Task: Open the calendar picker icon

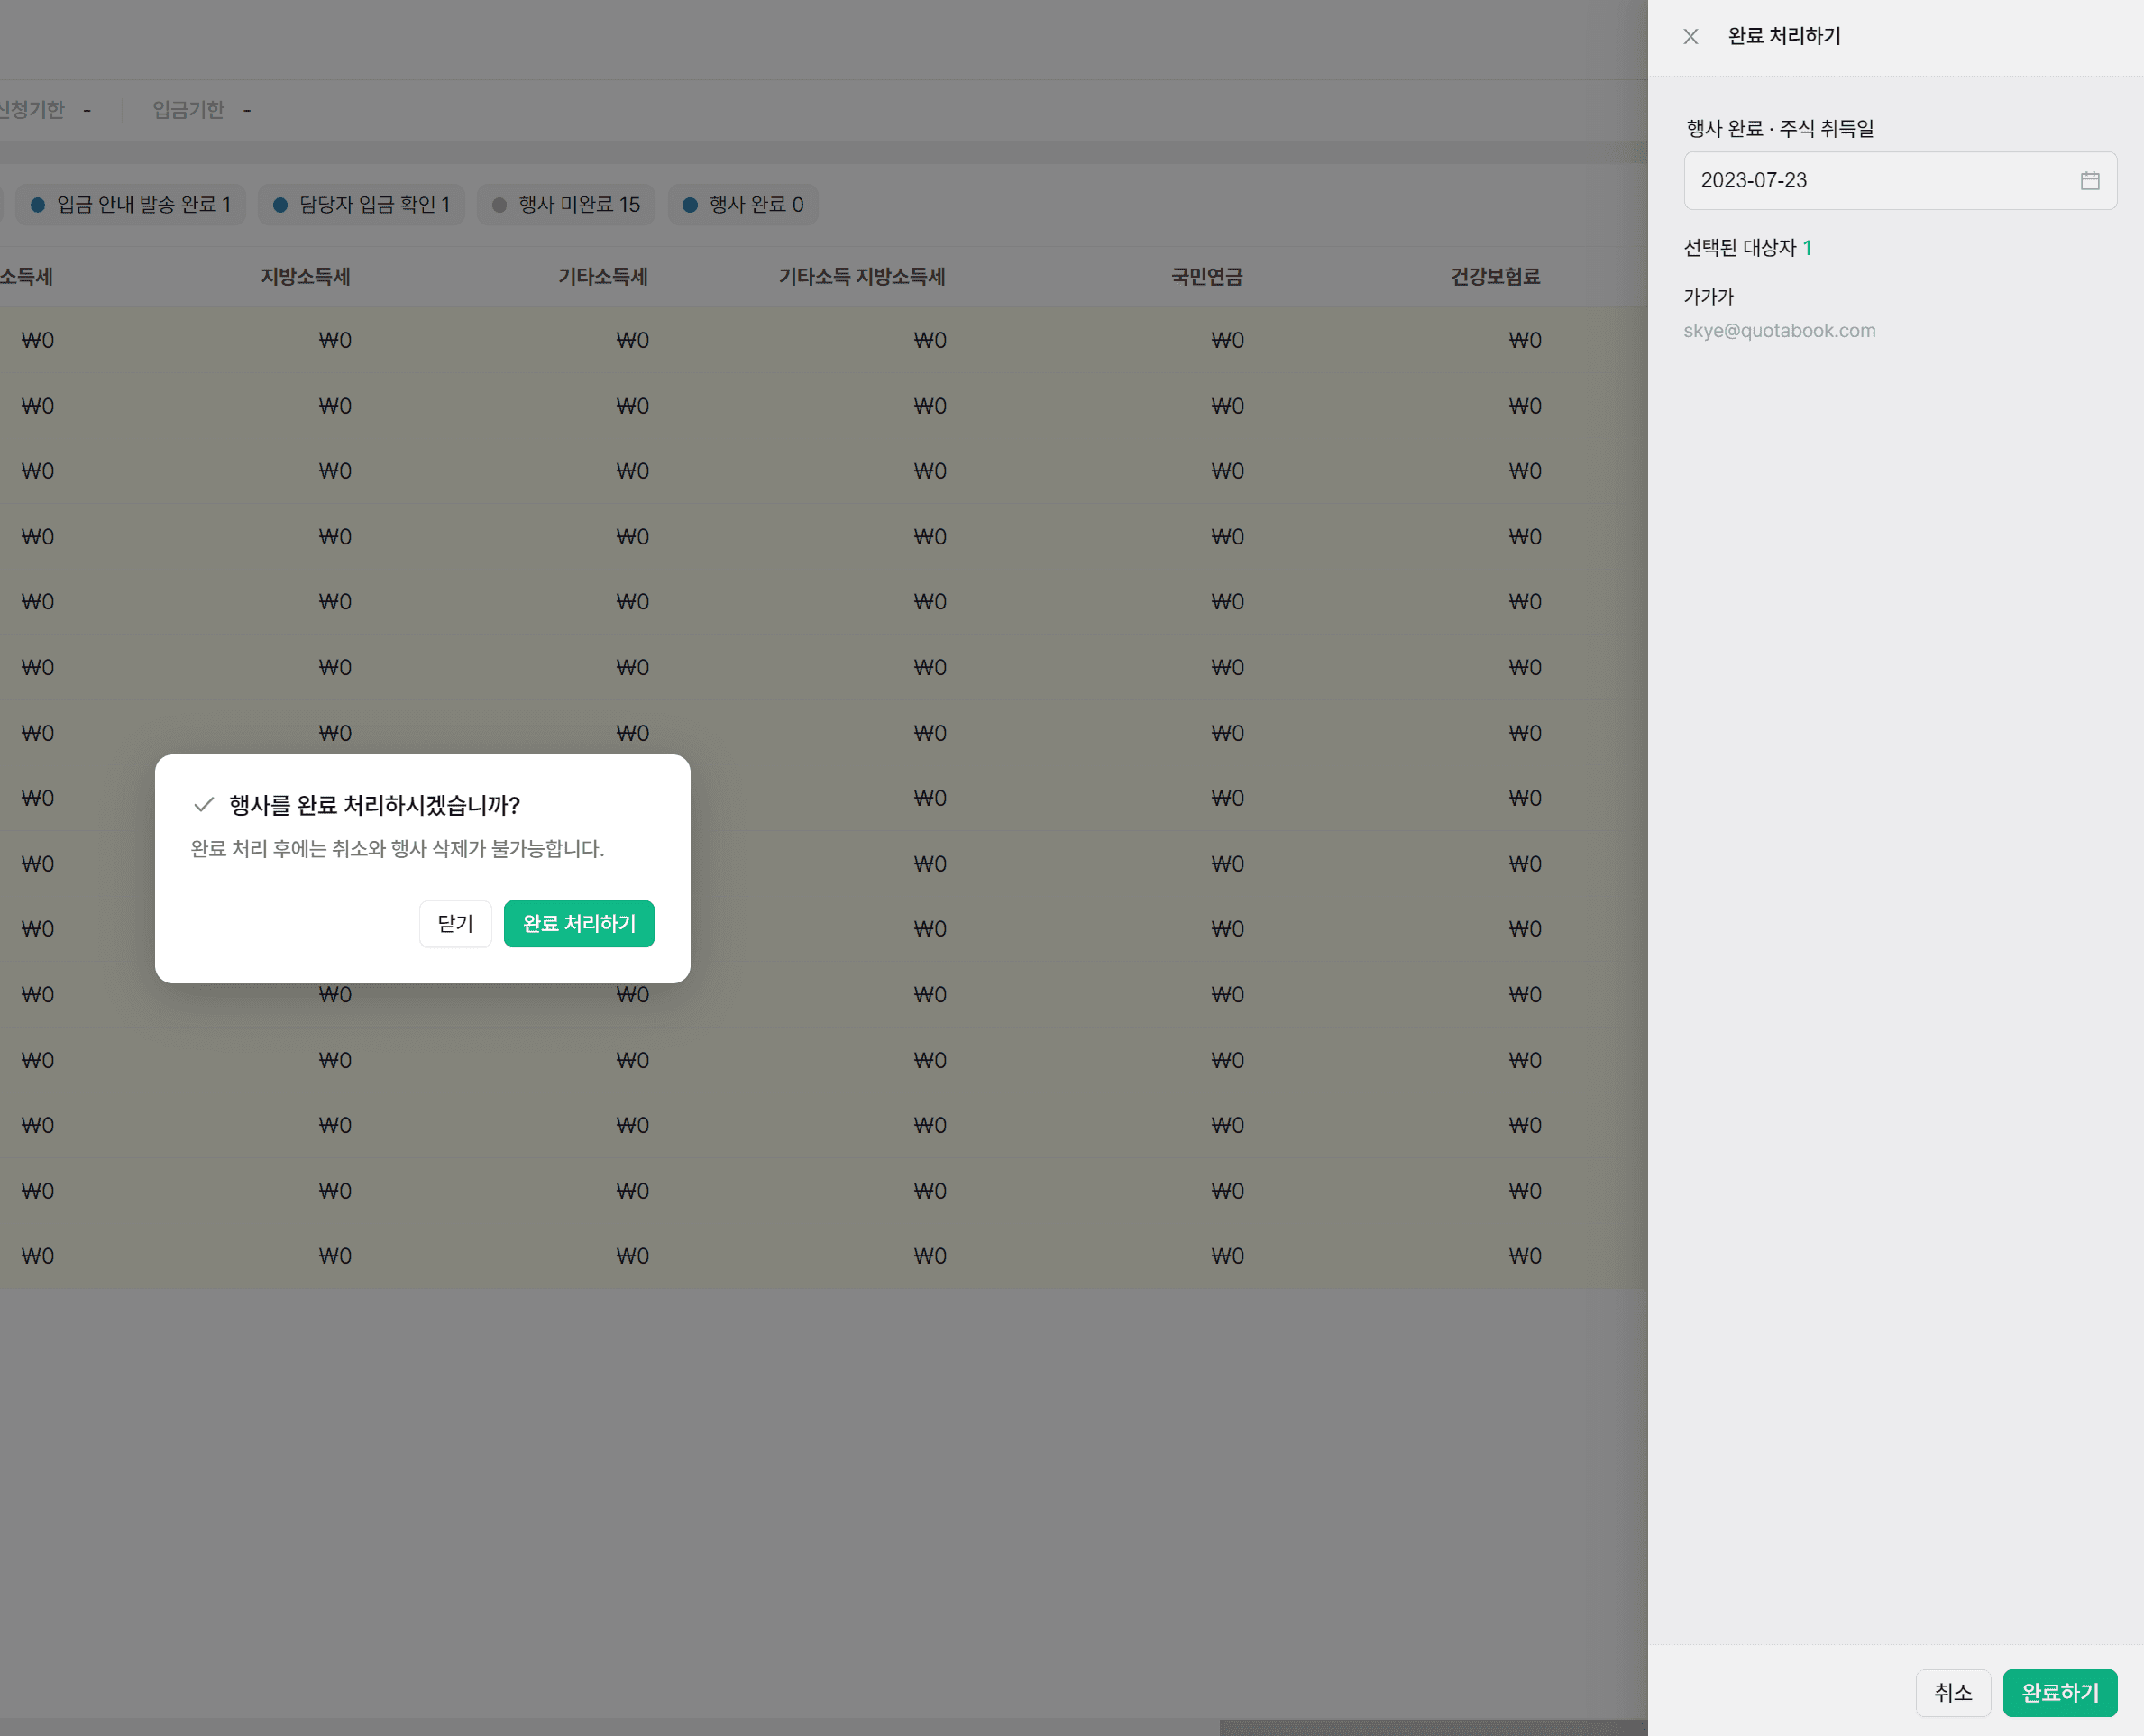Action: (x=2089, y=181)
